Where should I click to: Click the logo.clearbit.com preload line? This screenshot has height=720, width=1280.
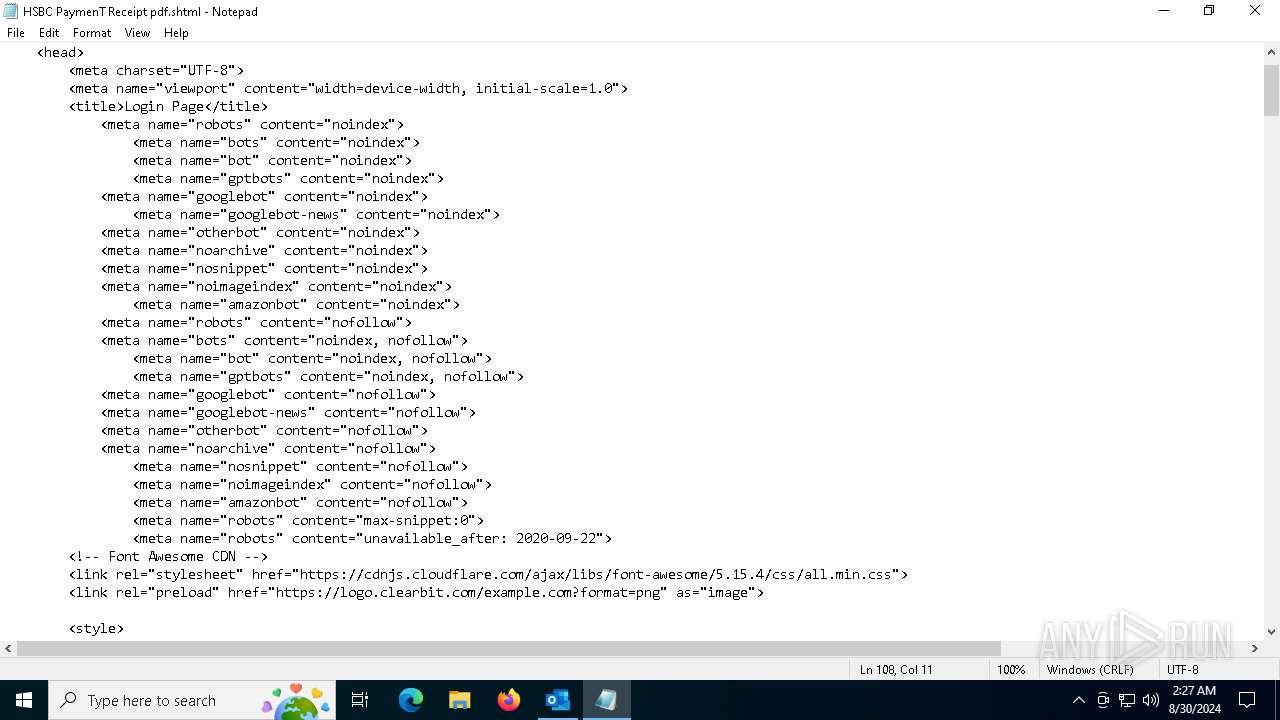(417, 593)
